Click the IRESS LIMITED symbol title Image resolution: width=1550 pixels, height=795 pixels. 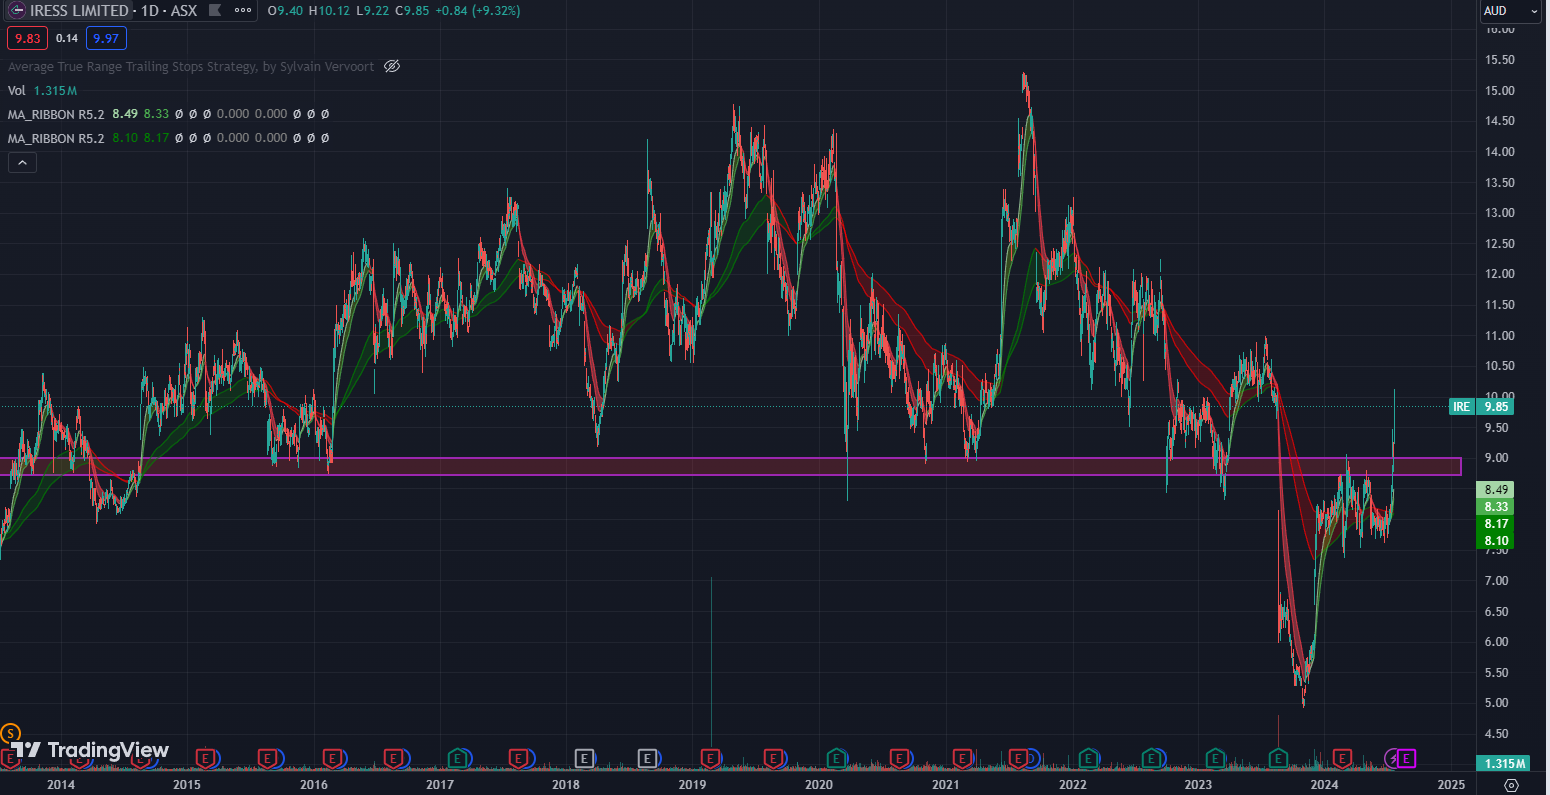(x=80, y=11)
